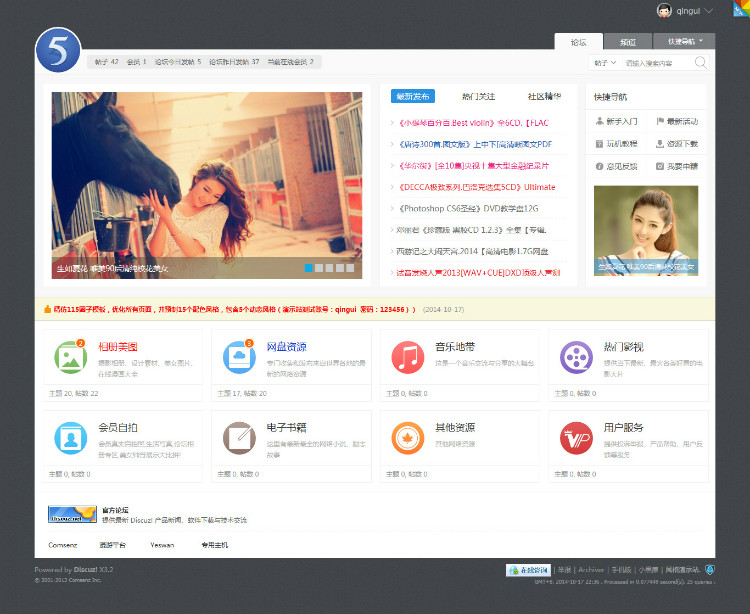Open the sidebar girl portrait thumbnail

(646, 230)
